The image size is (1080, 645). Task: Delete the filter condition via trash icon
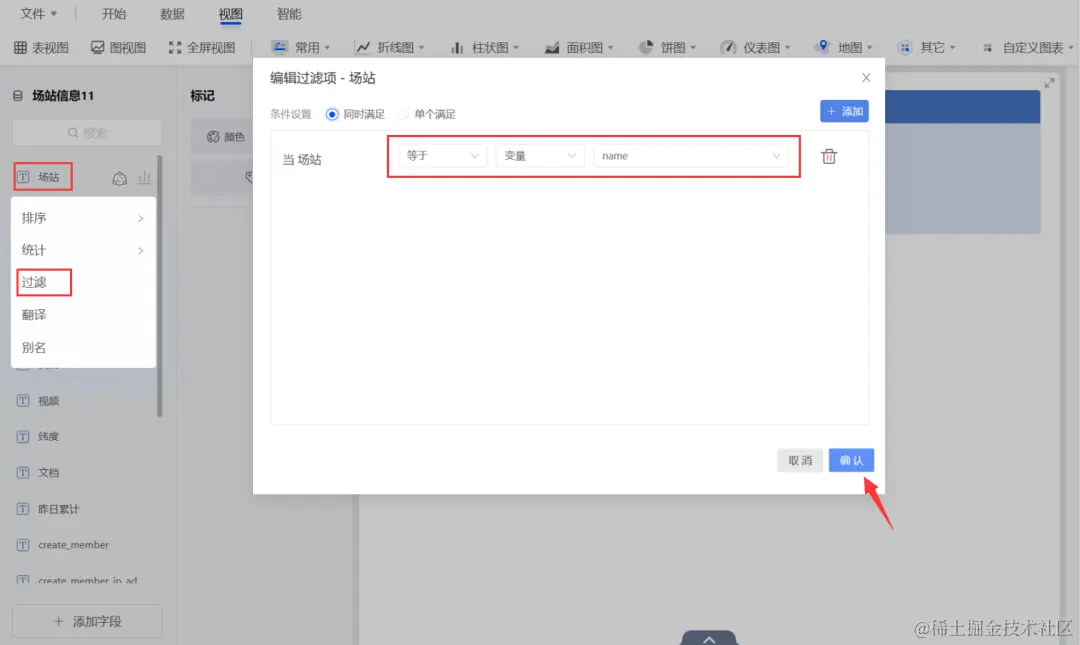pos(829,156)
